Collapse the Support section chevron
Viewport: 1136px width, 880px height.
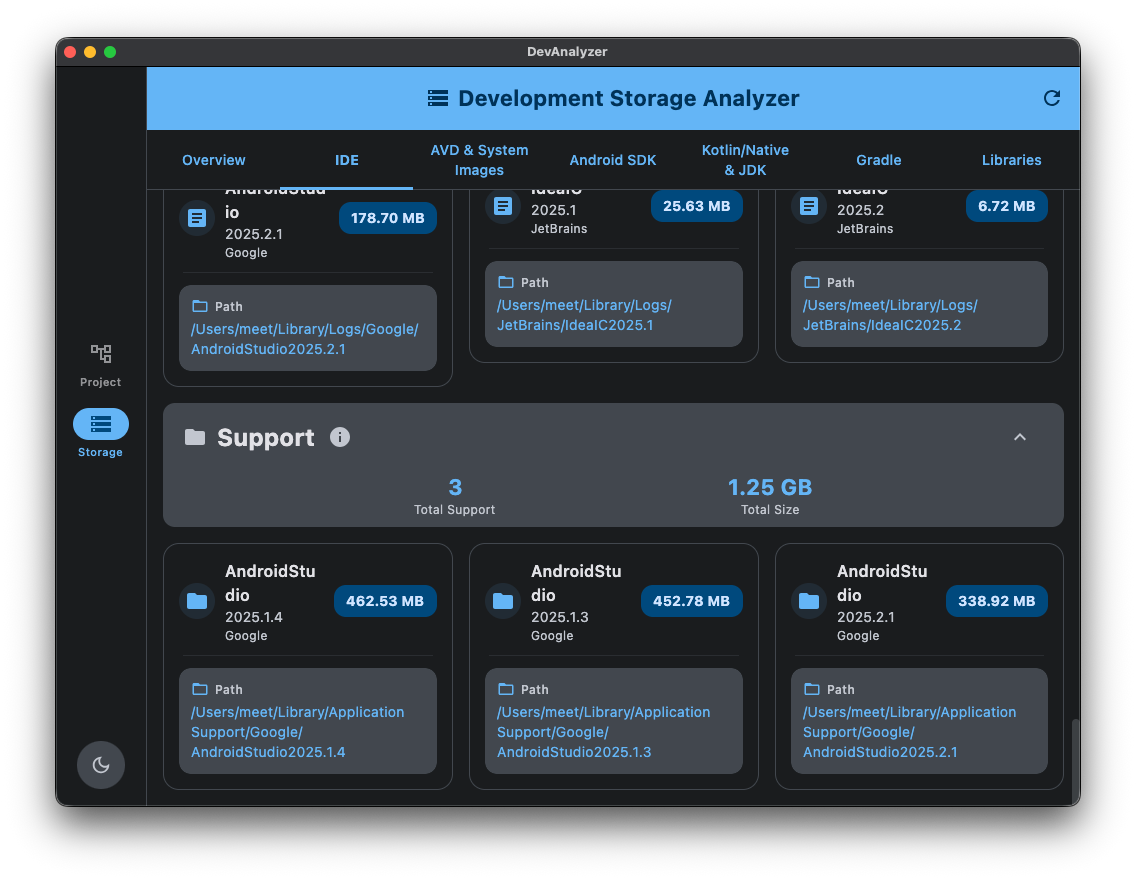click(x=1019, y=437)
